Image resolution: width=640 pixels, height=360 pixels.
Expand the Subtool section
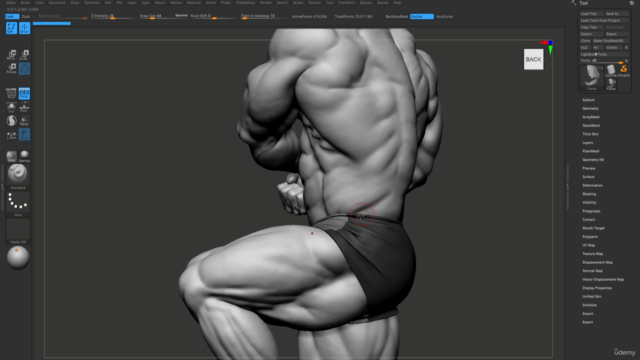tap(588, 100)
